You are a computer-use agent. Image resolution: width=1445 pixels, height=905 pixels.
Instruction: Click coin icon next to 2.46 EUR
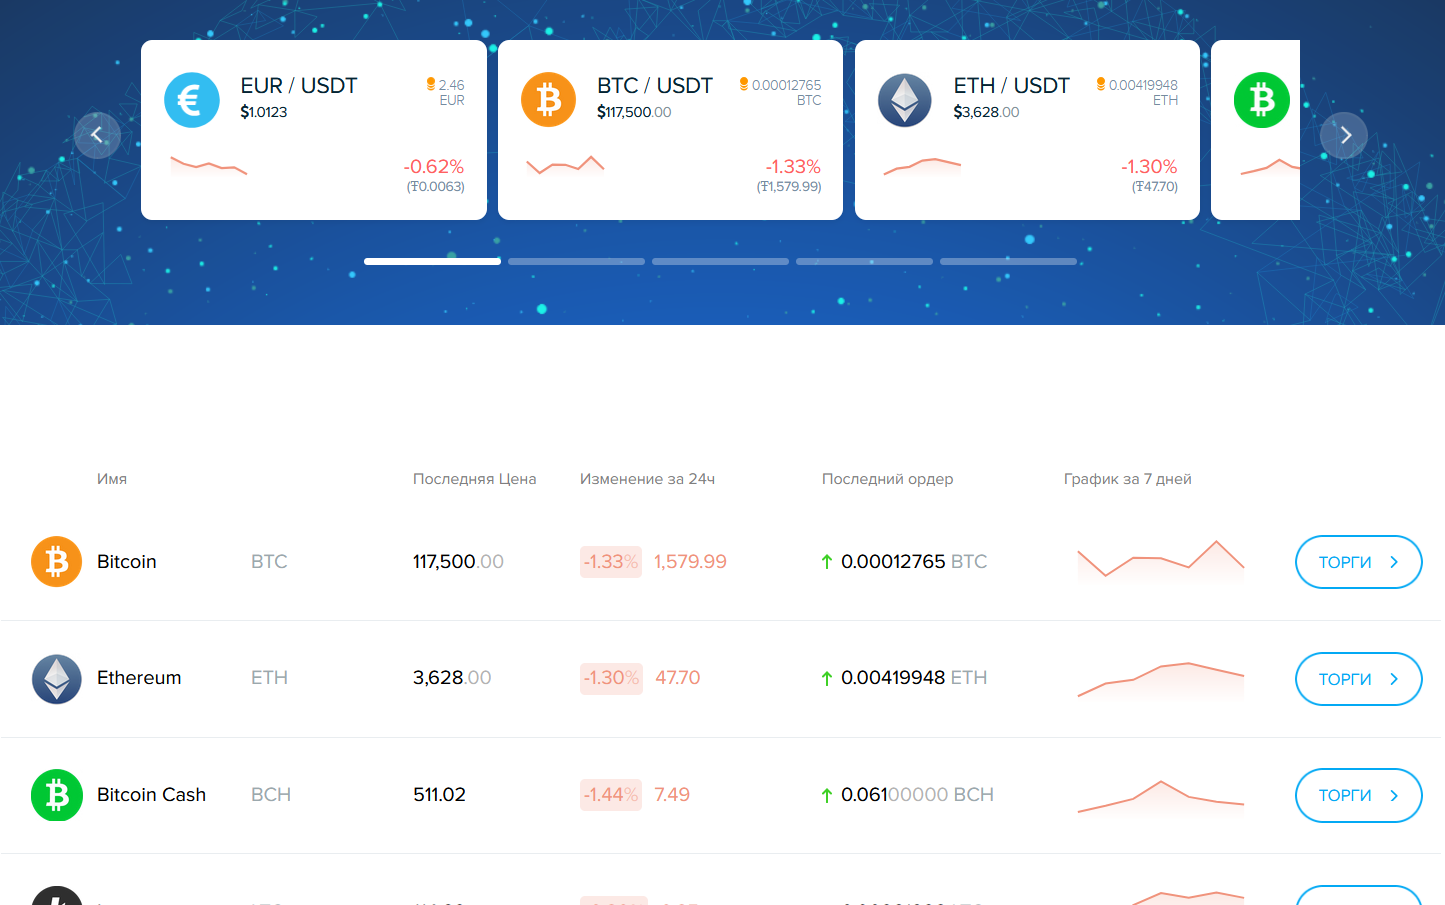[x=431, y=84]
